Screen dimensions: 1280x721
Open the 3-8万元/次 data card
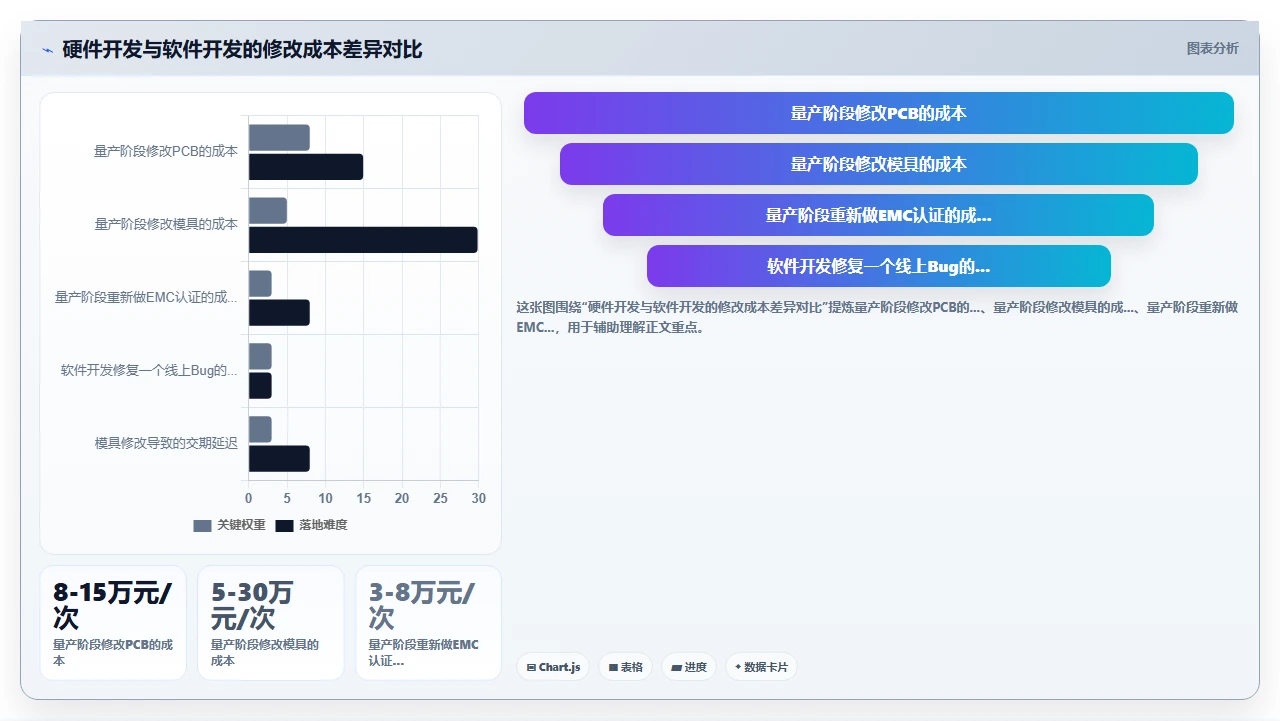pos(429,622)
